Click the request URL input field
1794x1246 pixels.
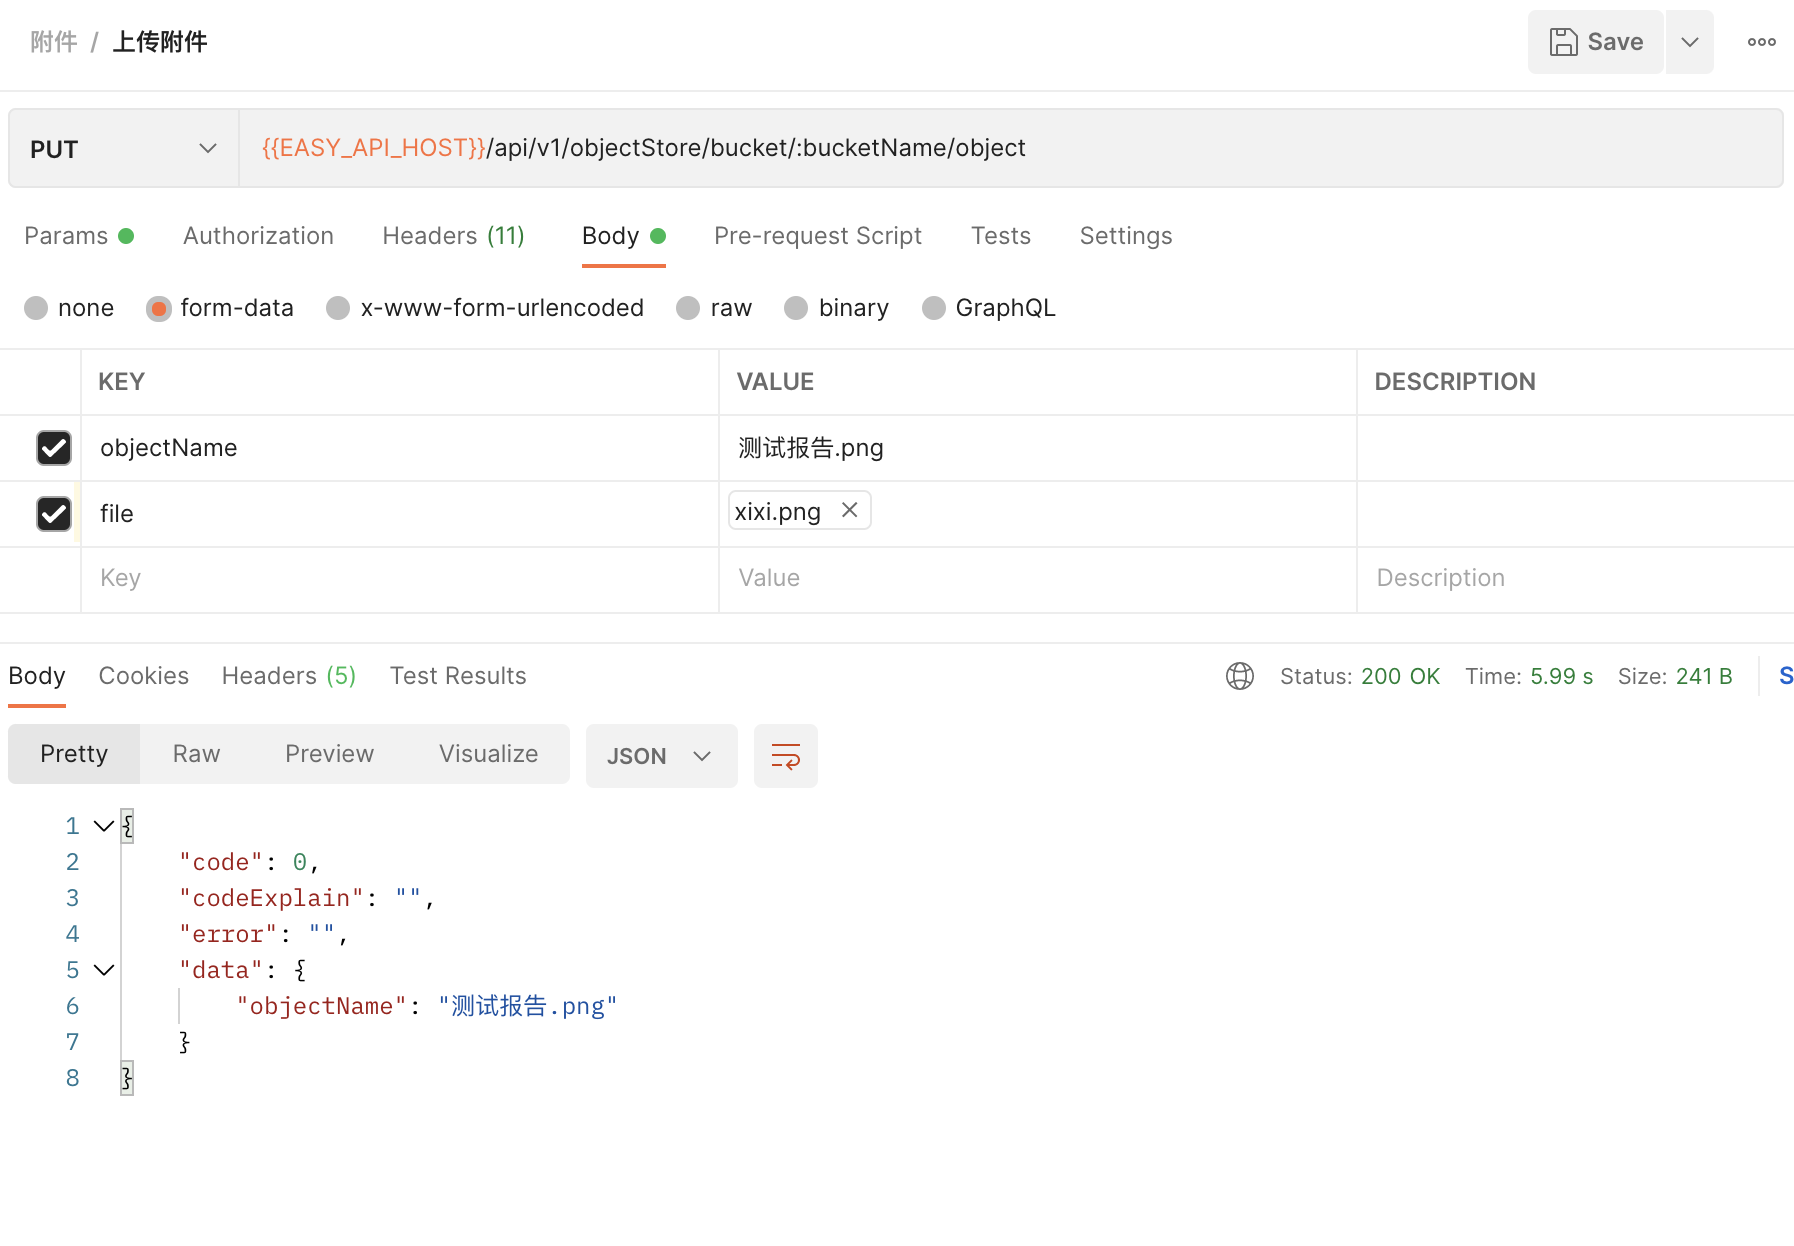[x=1010, y=149]
